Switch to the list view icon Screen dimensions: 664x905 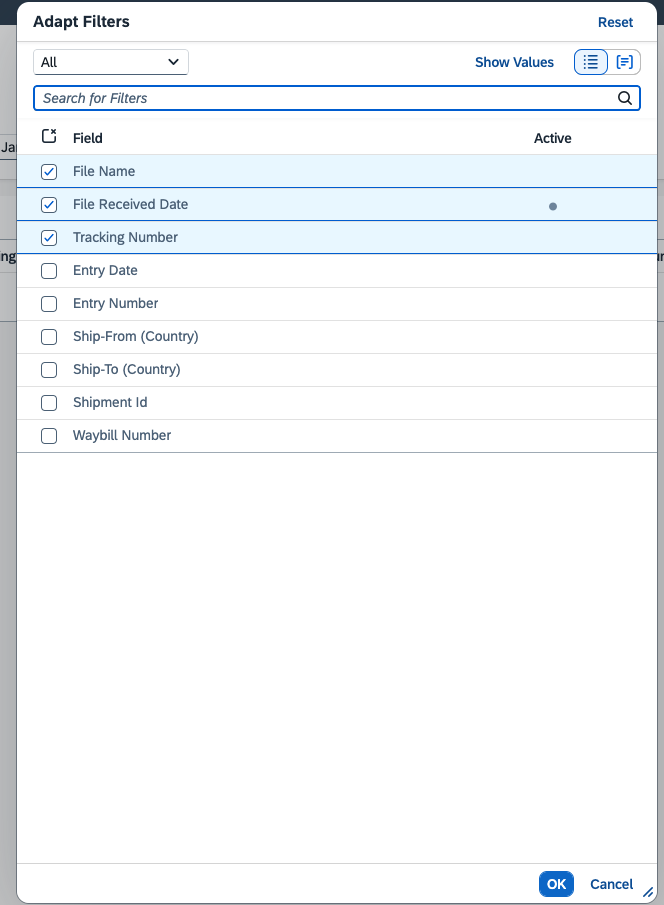tap(590, 62)
